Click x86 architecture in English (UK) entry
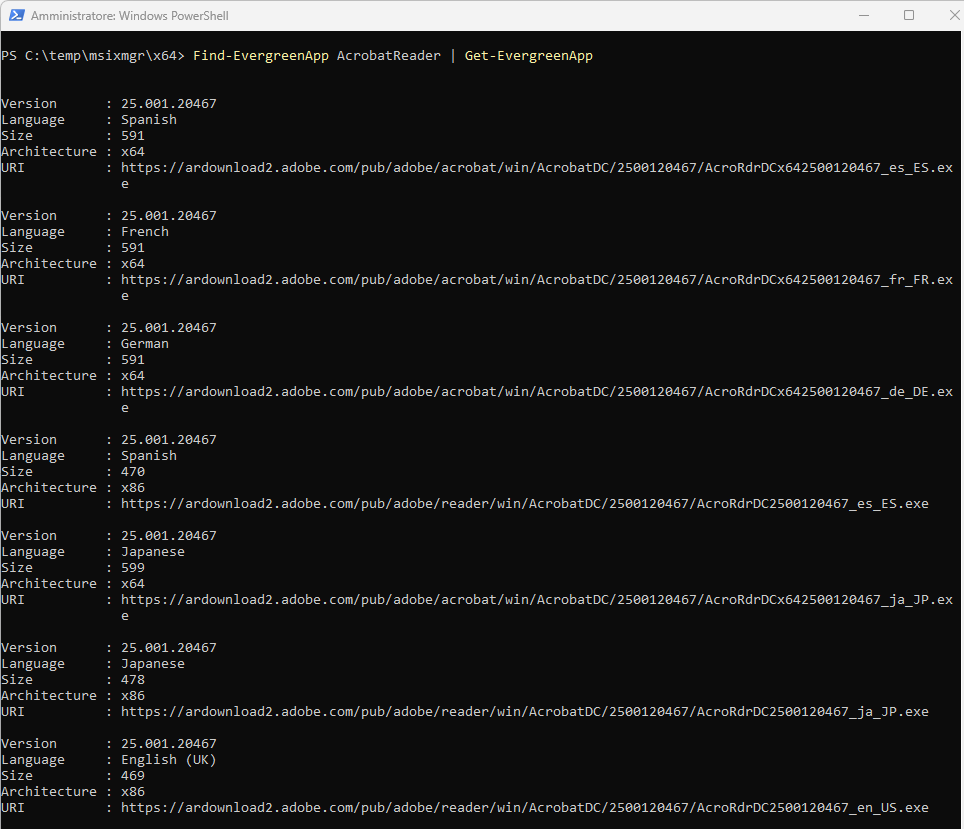This screenshot has height=829, width=964. click(x=133, y=791)
